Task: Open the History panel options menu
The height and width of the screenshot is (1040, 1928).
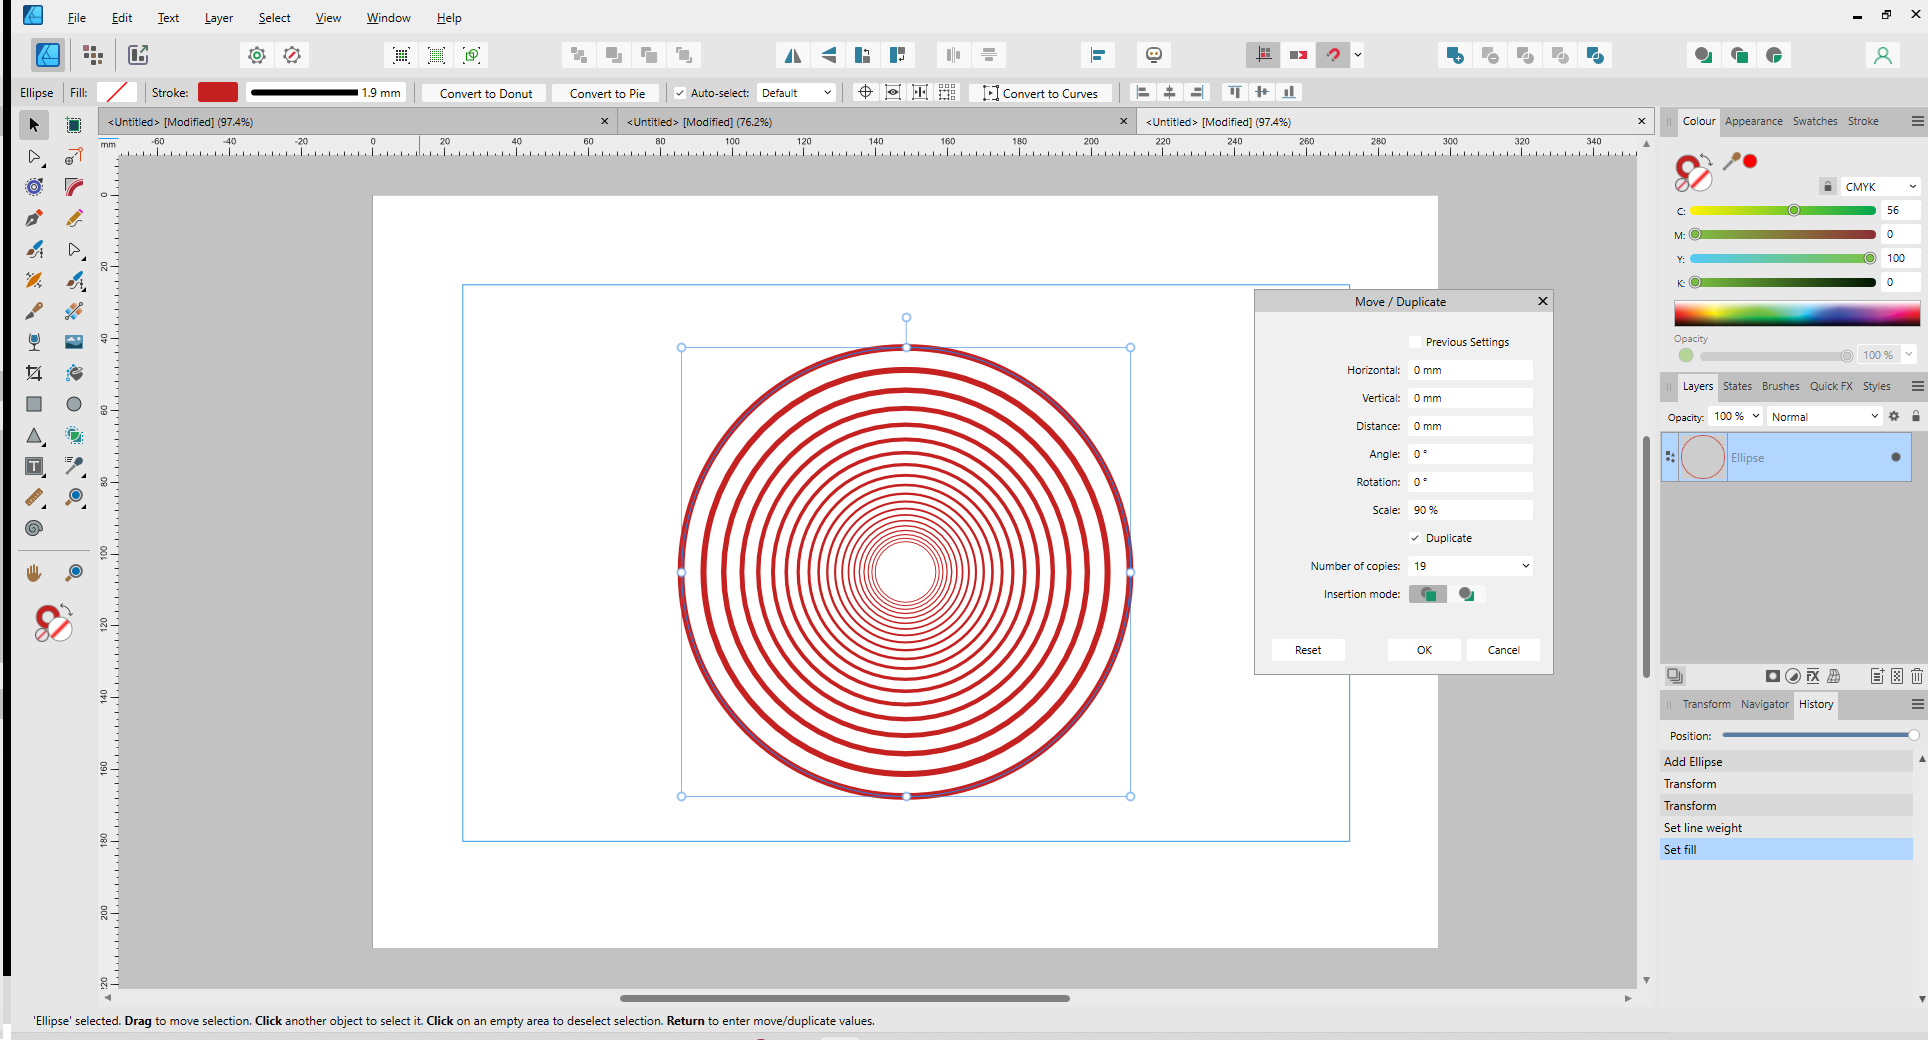Action: pyautogui.click(x=1917, y=704)
